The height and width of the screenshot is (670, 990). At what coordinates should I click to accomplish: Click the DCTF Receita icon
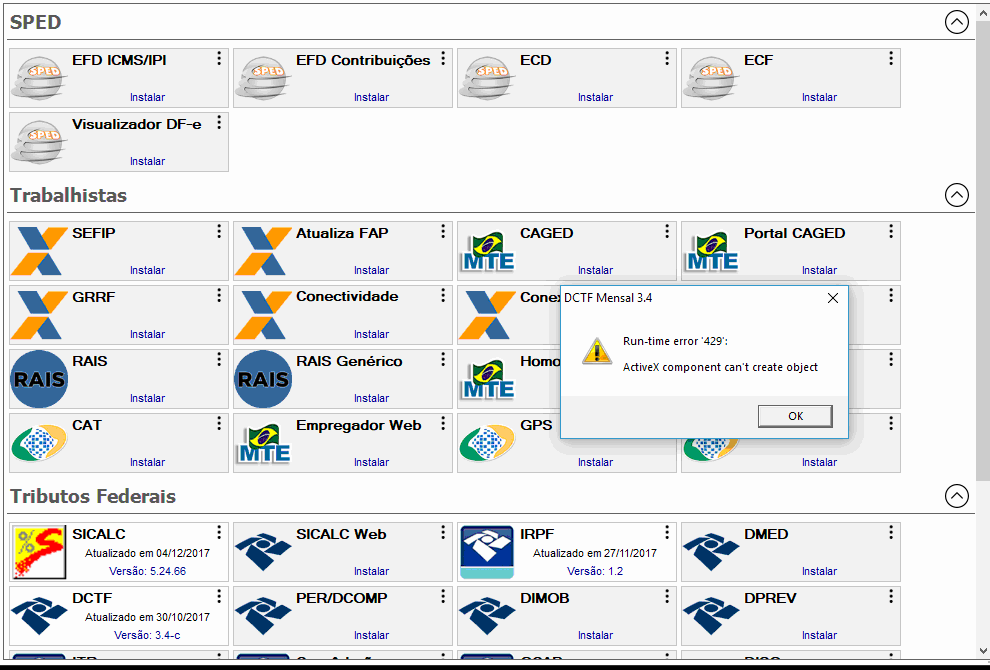(x=40, y=616)
